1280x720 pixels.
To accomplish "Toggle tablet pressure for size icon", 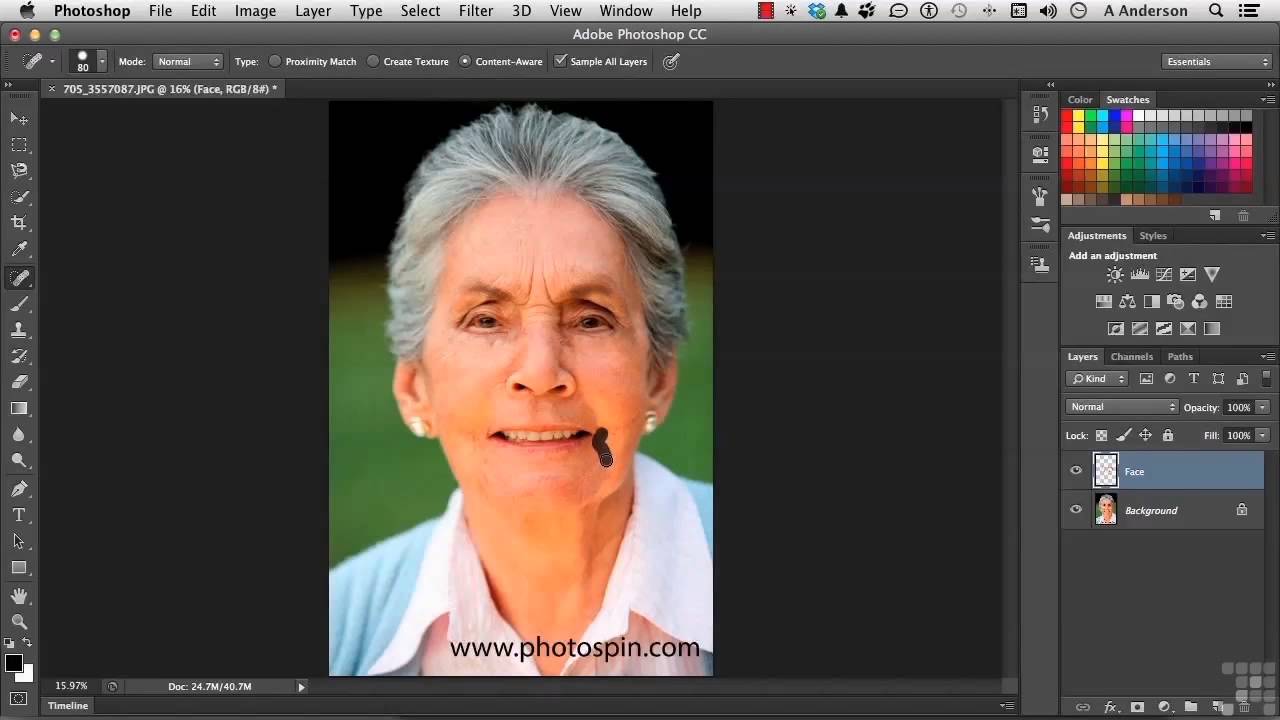I will click(x=671, y=61).
